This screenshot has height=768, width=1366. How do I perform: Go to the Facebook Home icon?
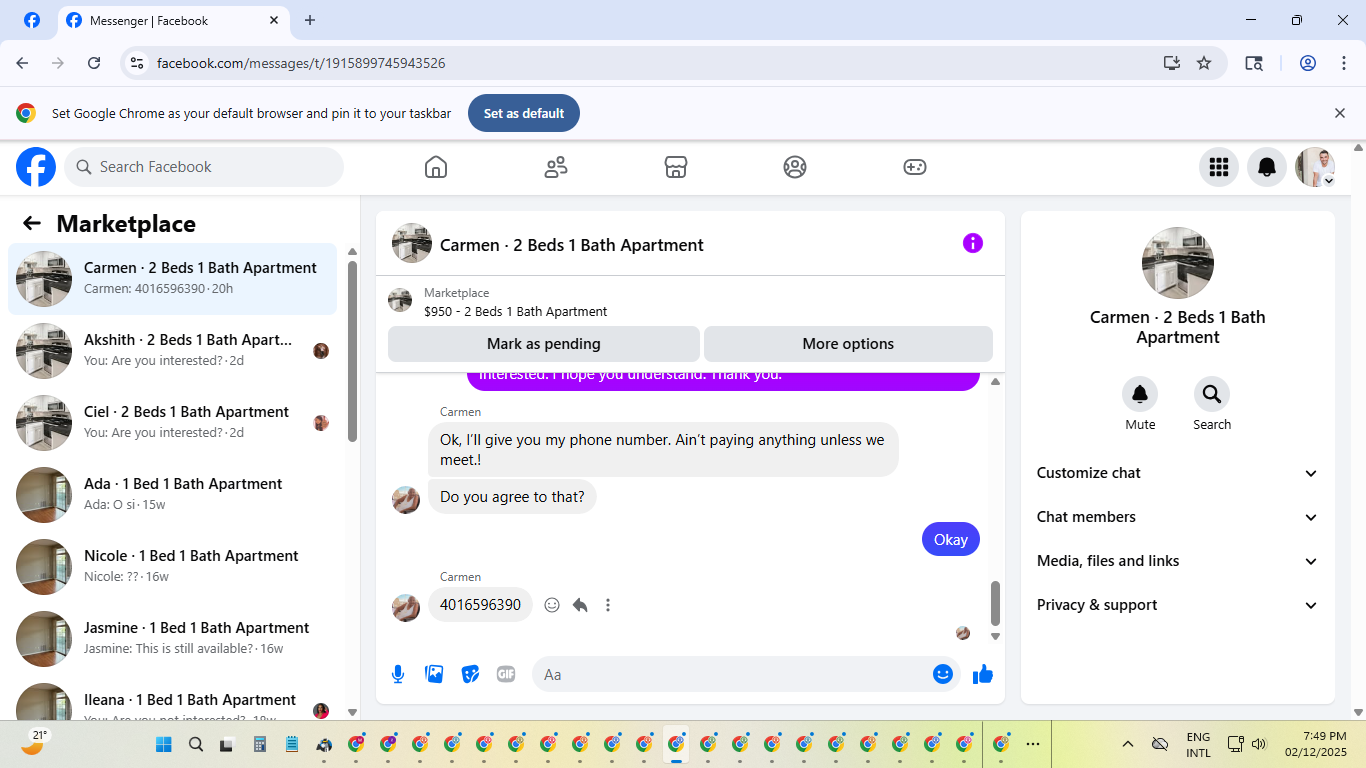[x=436, y=167]
